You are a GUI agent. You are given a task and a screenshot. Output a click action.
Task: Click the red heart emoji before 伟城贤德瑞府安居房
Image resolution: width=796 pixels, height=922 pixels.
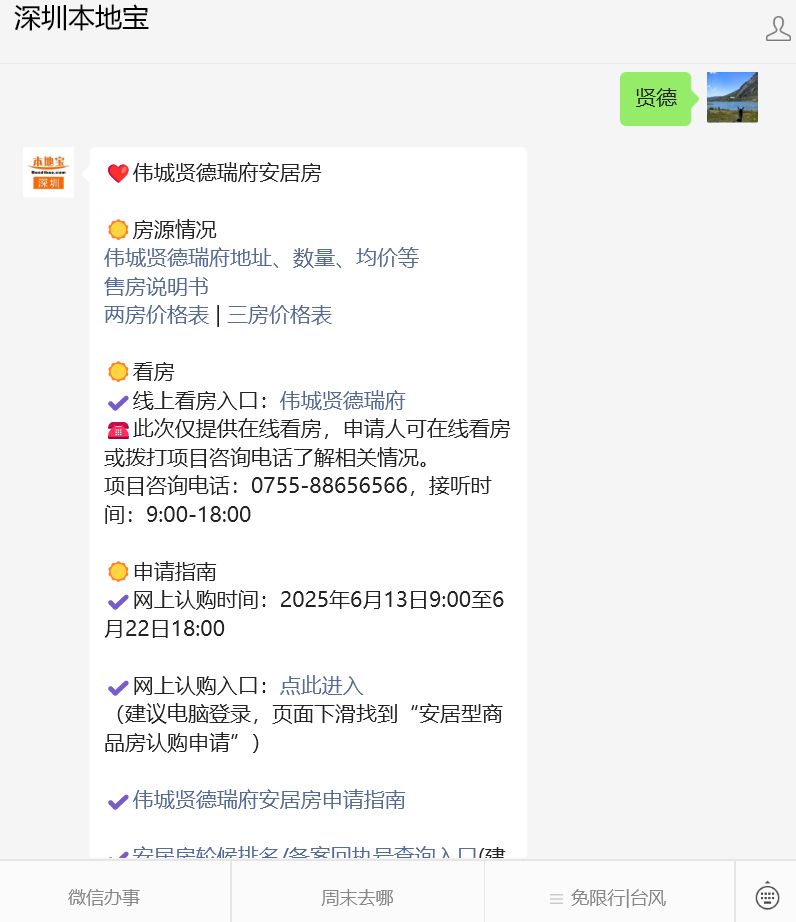tap(118, 173)
